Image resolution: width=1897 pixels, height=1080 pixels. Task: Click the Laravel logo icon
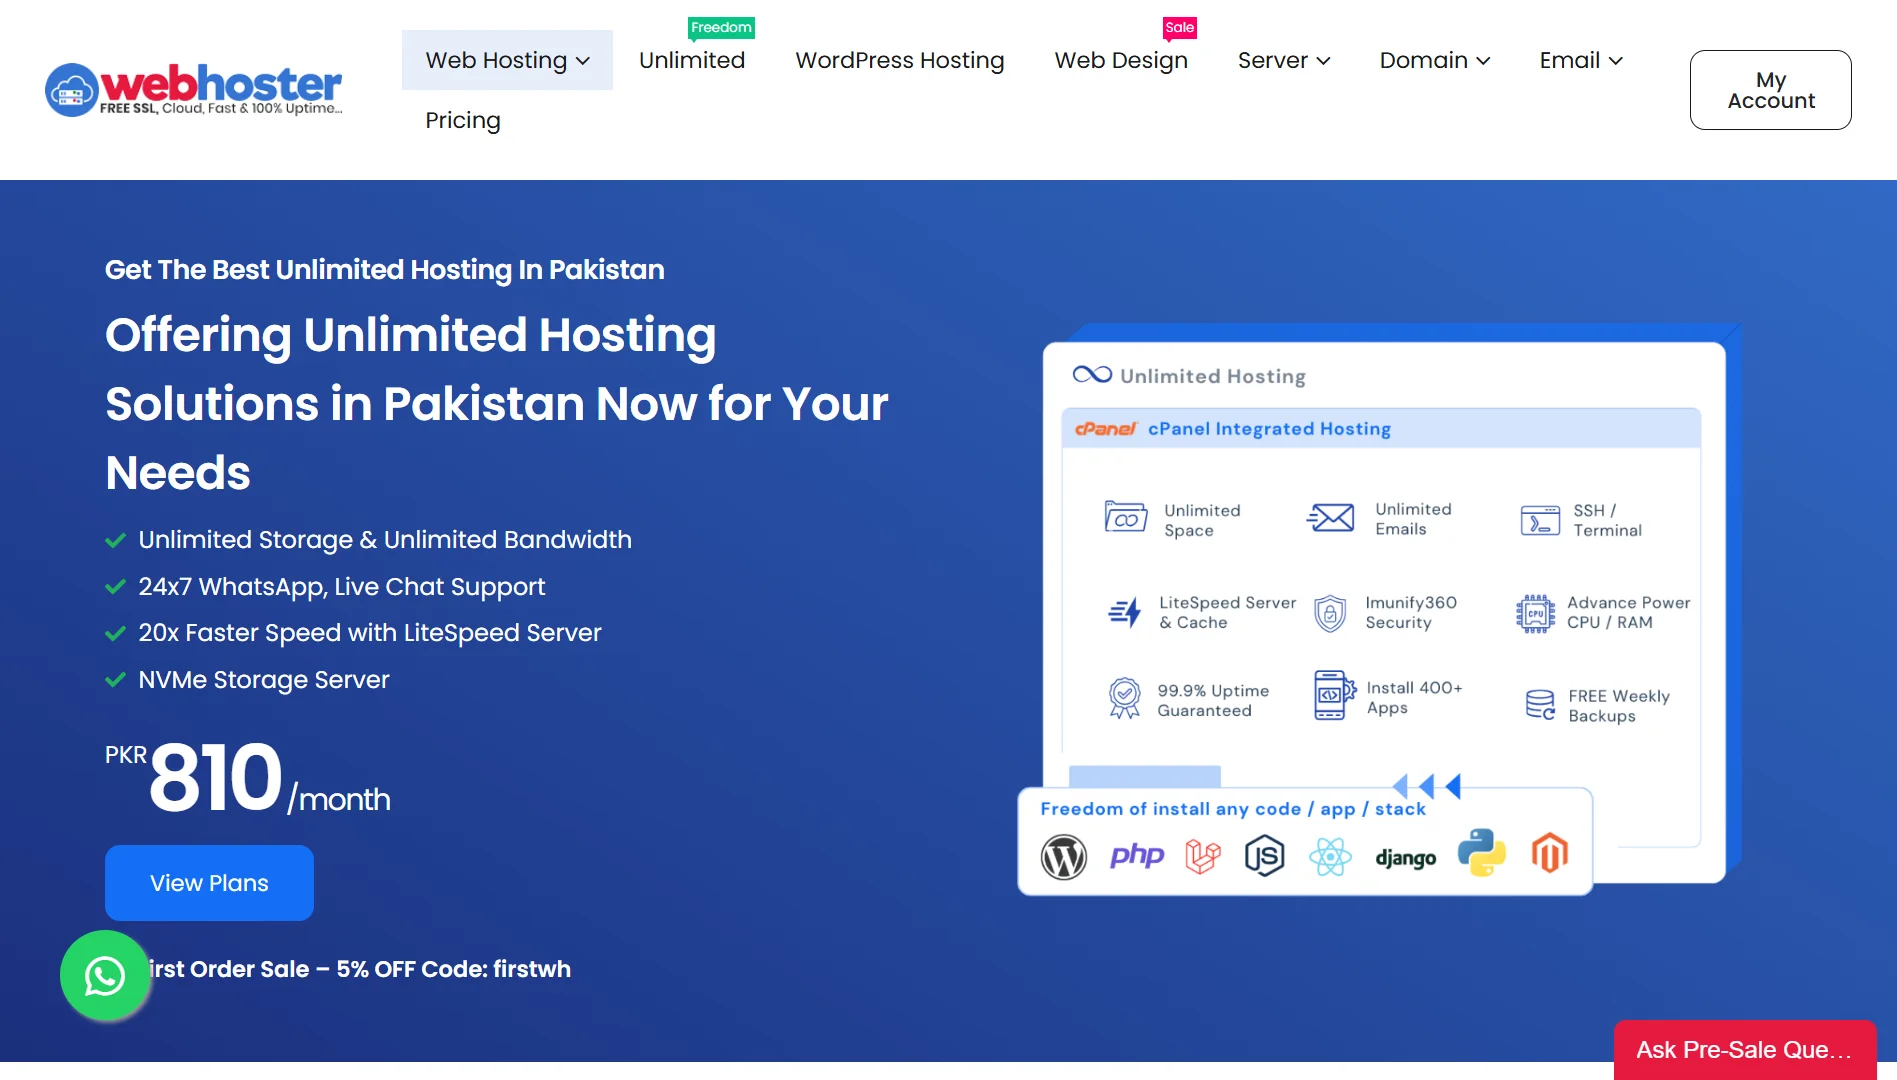pyautogui.click(x=1203, y=856)
